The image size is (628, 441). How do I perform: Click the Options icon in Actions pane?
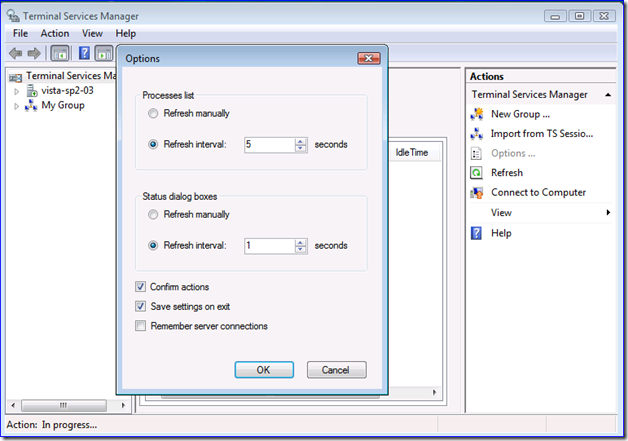point(476,153)
